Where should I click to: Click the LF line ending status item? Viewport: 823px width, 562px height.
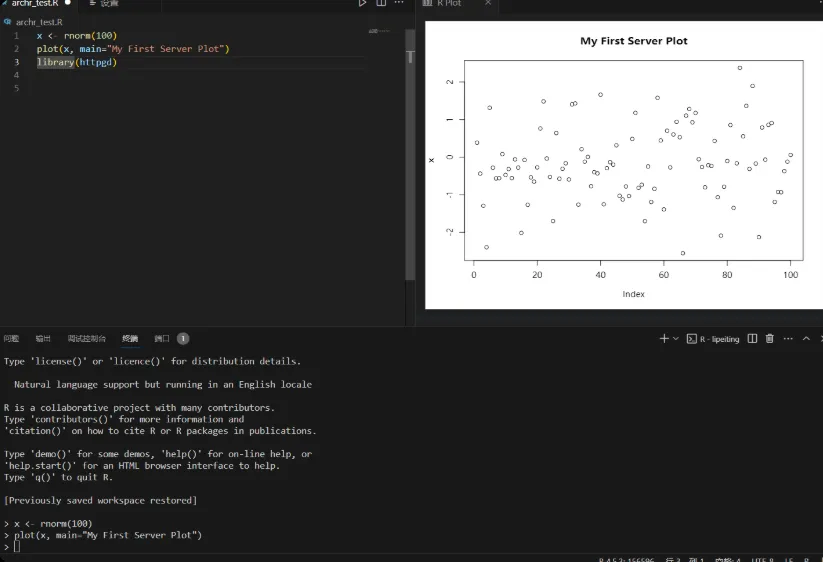point(789,560)
